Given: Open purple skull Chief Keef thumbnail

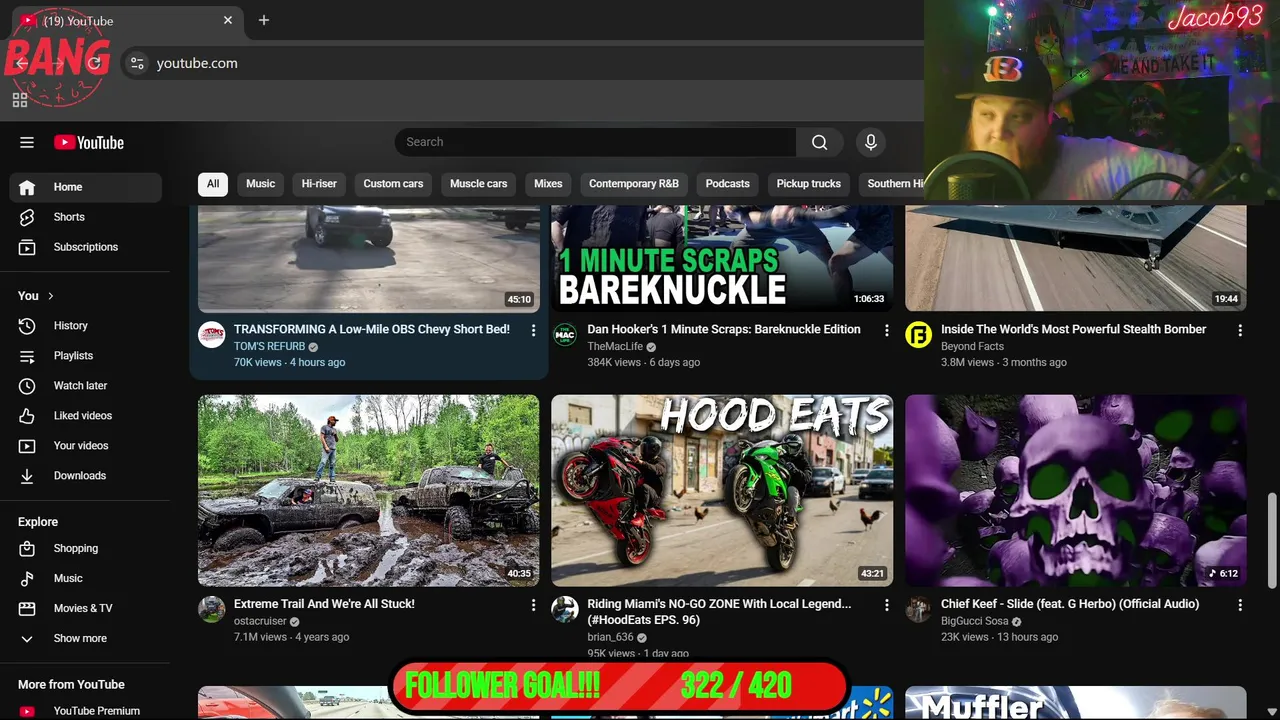Looking at the screenshot, I should [1076, 490].
